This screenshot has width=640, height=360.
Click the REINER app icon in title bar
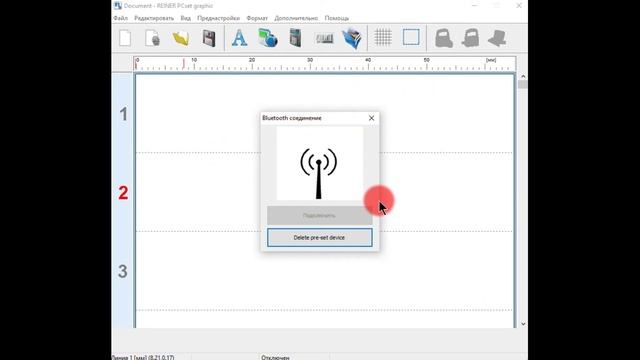click(x=118, y=6)
